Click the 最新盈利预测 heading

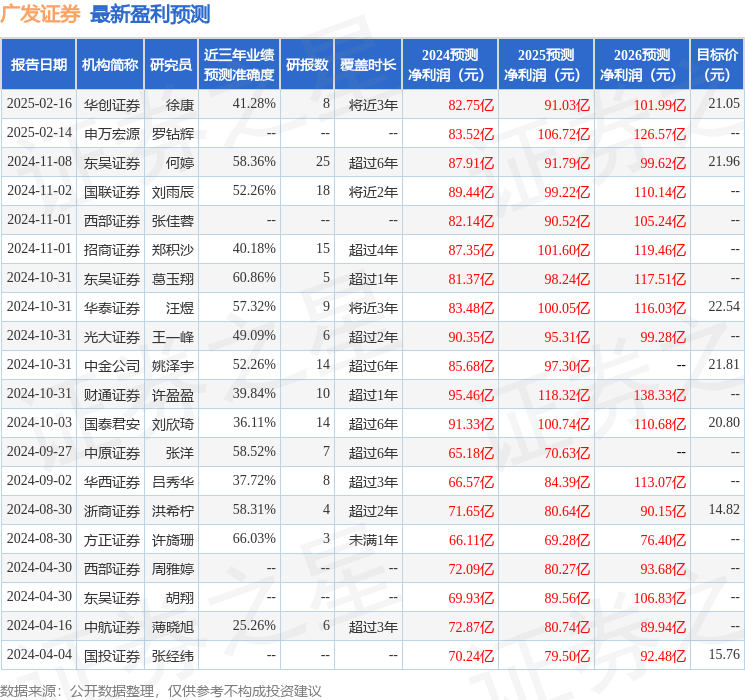[150, 14]
